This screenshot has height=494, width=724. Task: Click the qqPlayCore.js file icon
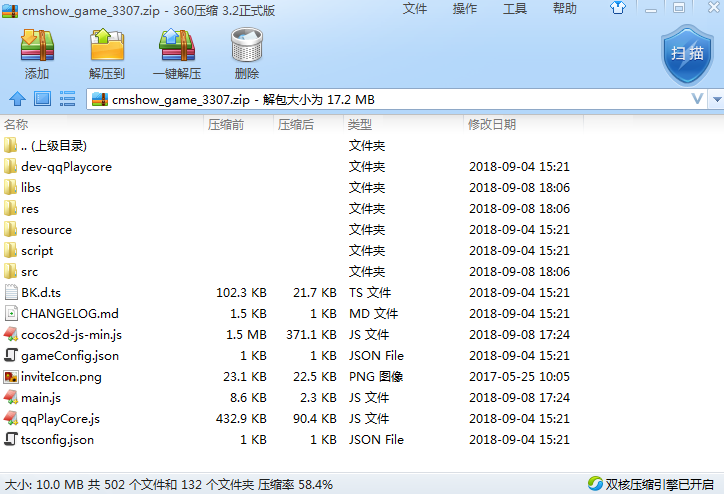tap(11, 418)
